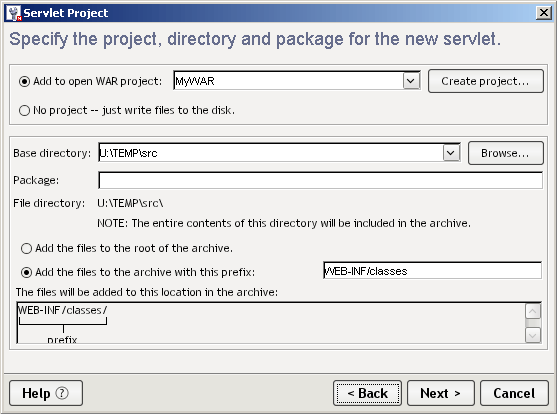The width and height of the screenshot is (557, 414).
Task: Click the scroll up arrow in archive preview
Action: click(x=532, y=311)
